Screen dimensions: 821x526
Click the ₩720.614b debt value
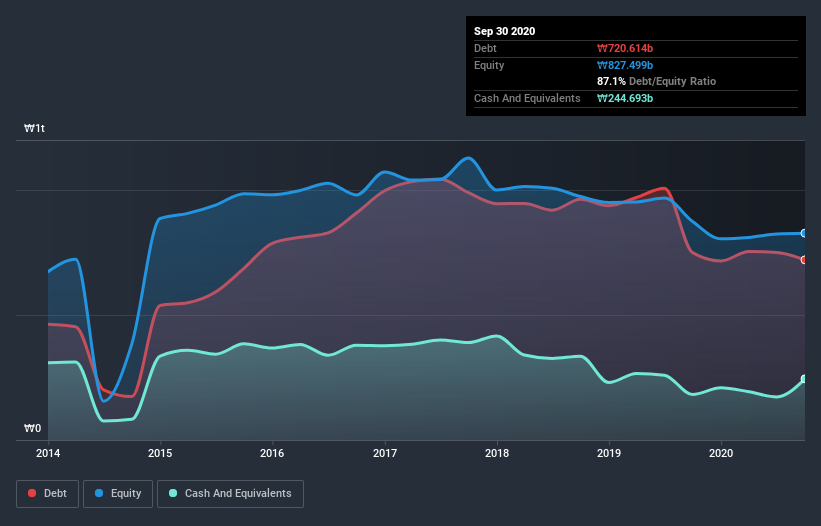pos(625,48)
